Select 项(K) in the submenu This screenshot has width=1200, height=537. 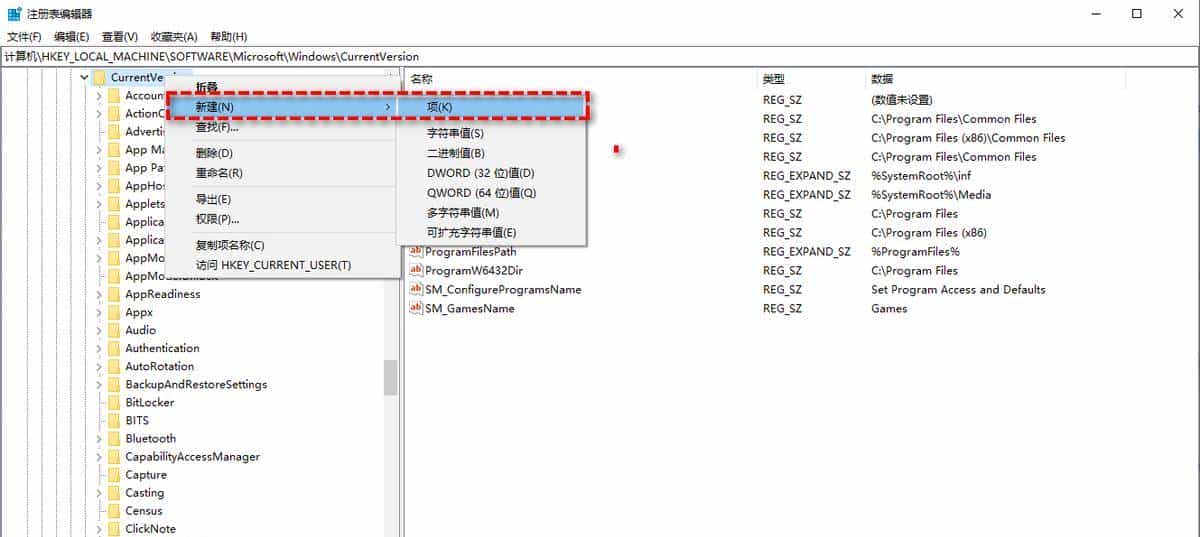(491, 107)
